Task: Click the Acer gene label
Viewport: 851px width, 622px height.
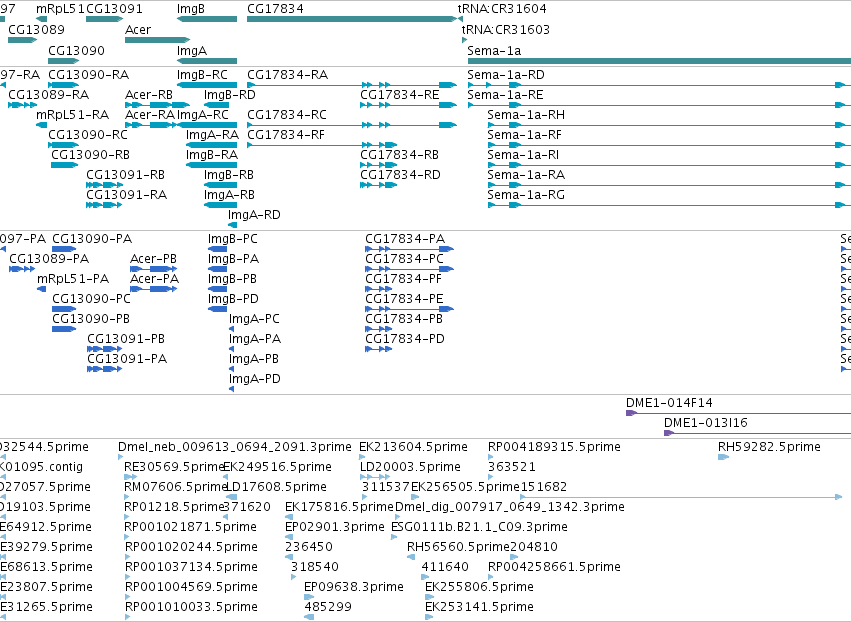Action: coord(138,29)
